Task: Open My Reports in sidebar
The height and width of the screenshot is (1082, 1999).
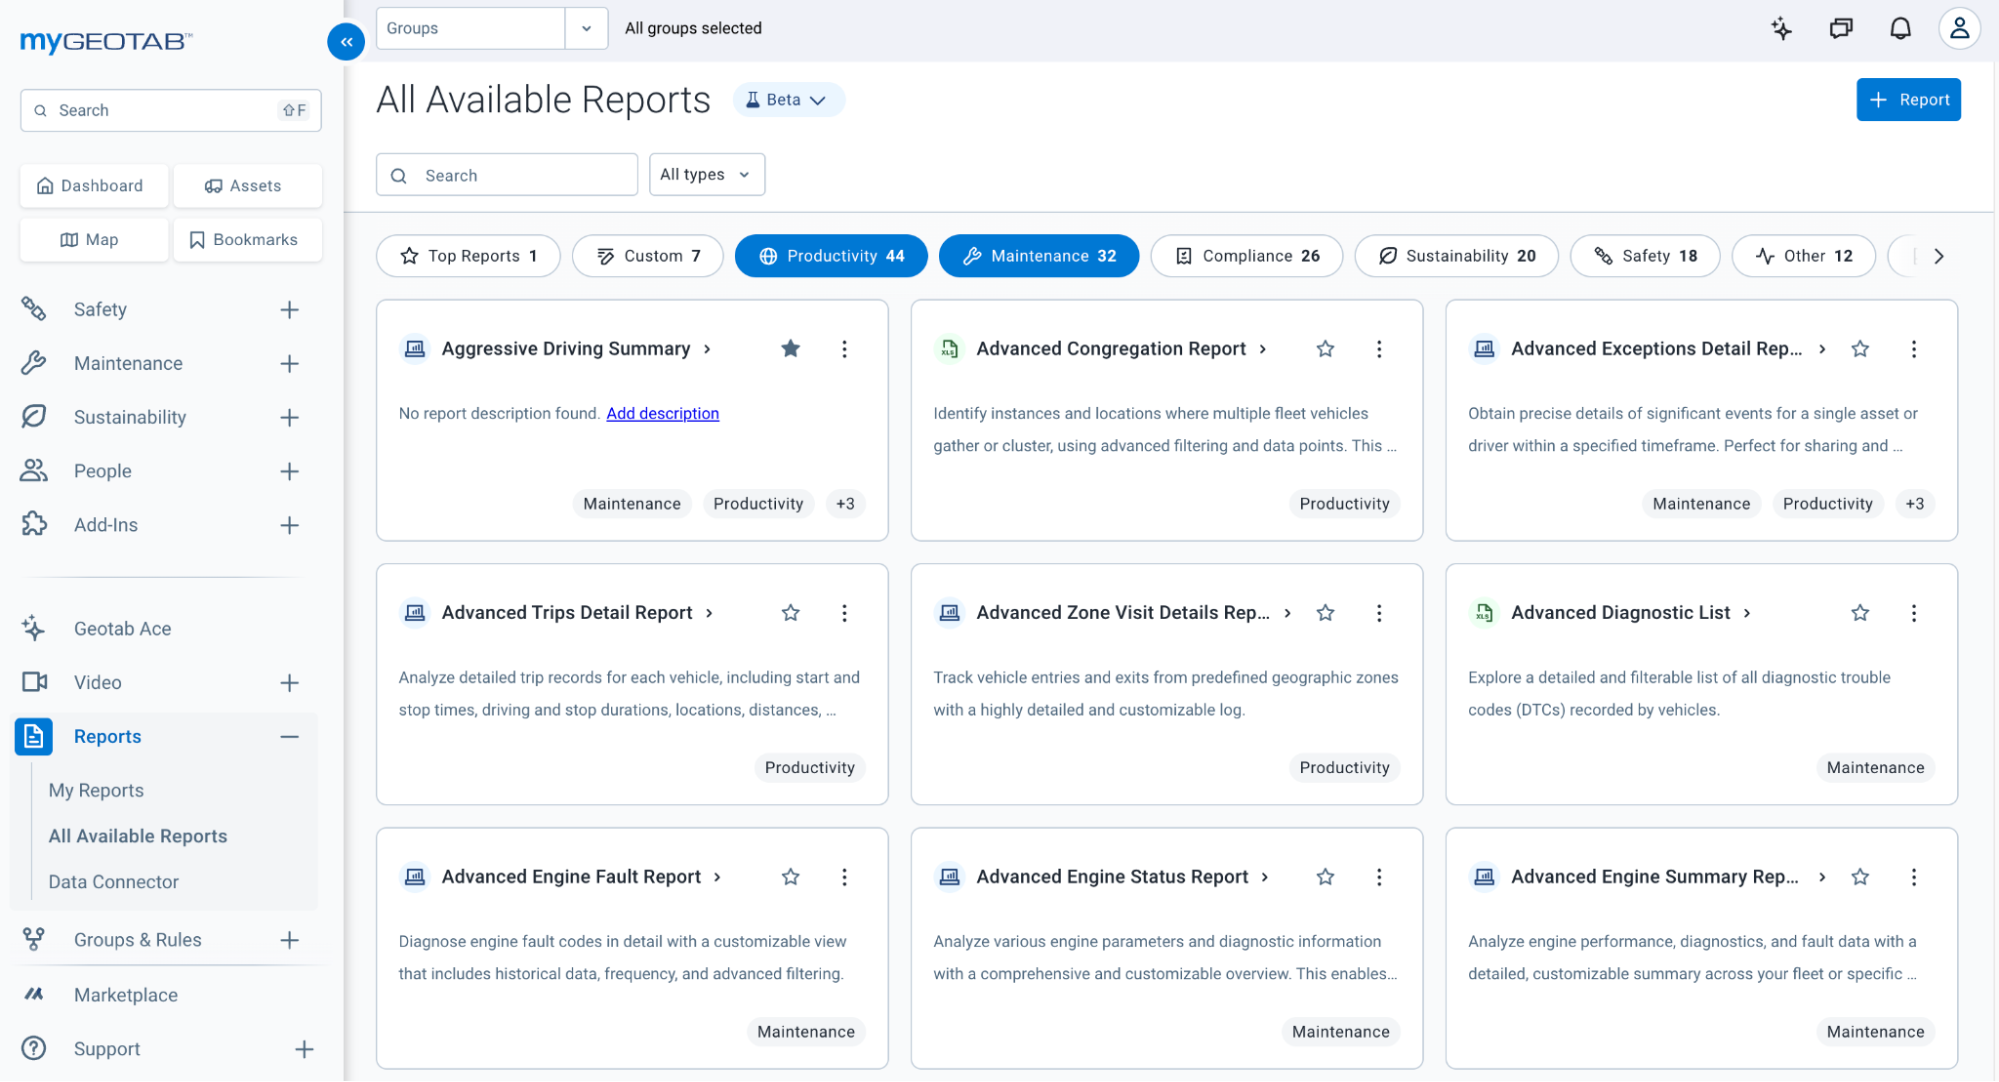Action: tap(96, 790)
